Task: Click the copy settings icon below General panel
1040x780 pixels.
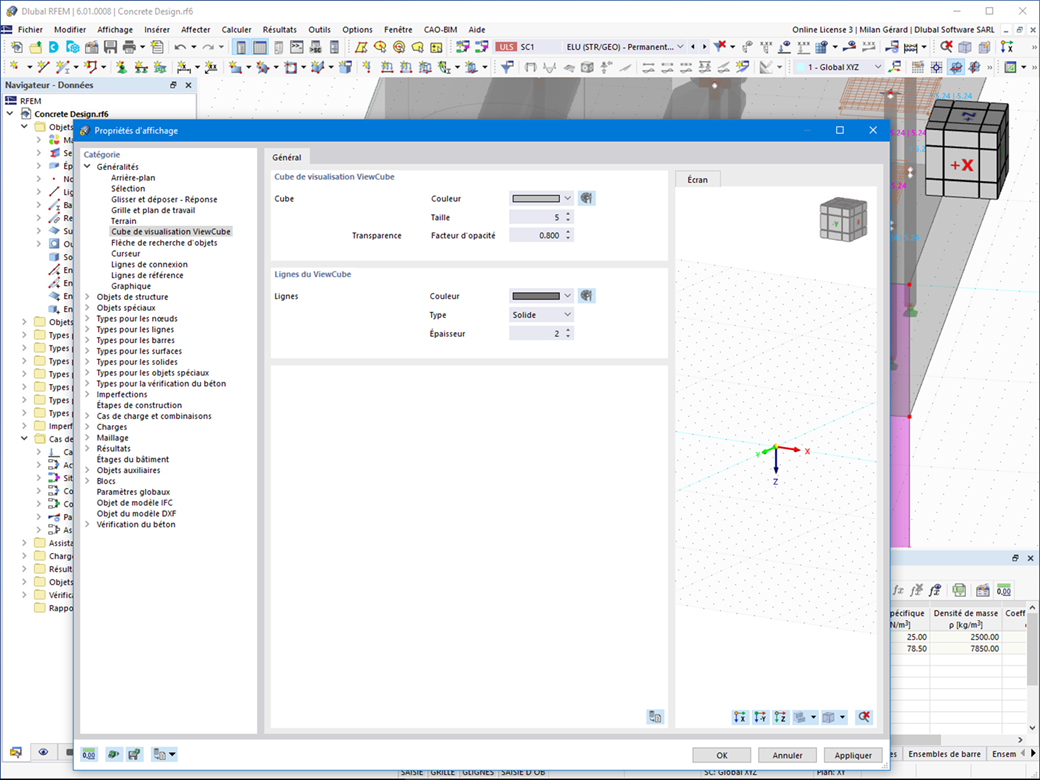Action: click(655, 717)
